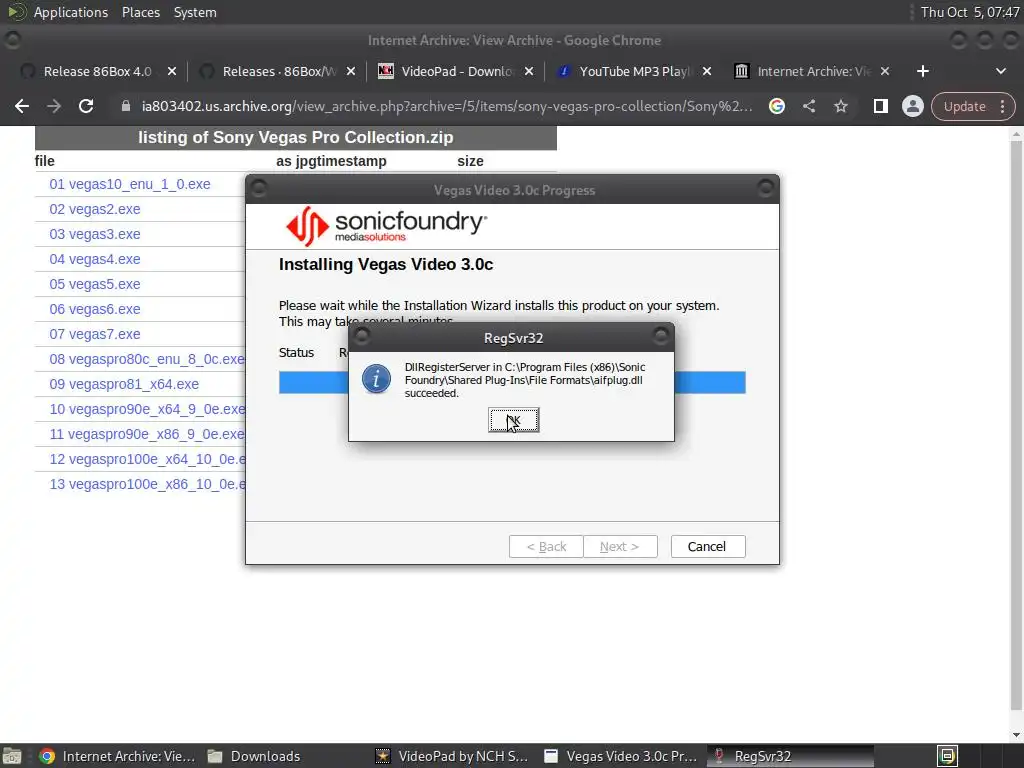Share this page from the address bar

[809, 106]
